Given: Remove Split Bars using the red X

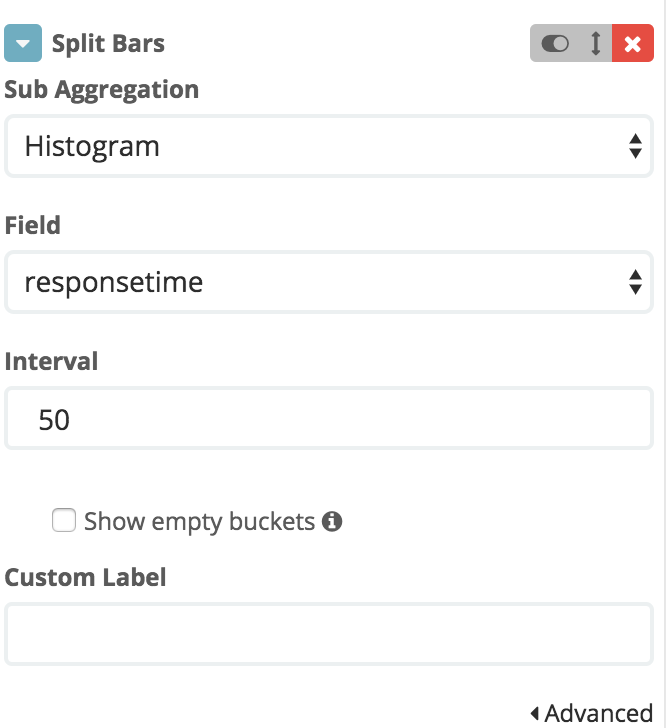Looking at the screenshot, I should (633, 43).
